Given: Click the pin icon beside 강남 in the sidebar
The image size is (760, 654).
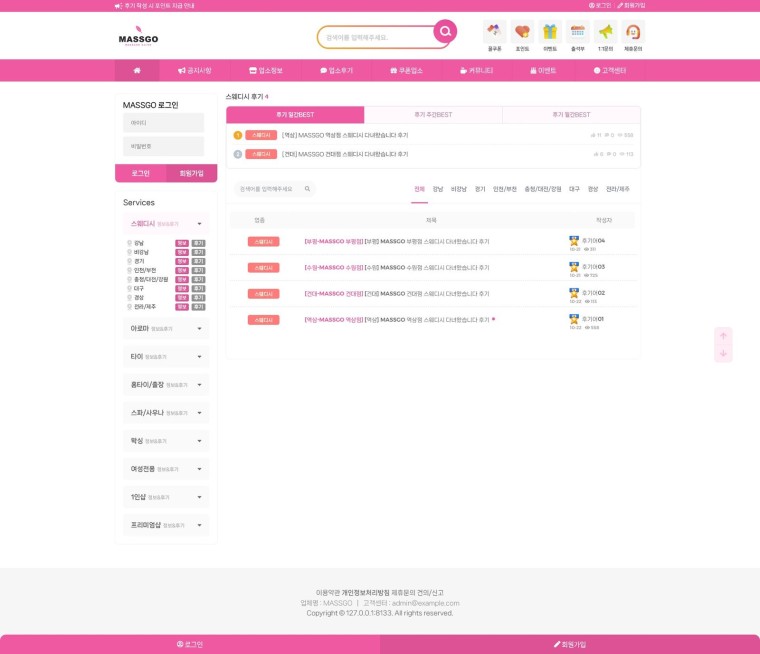Looking at the screenshot, I should (x=129, y=243).
